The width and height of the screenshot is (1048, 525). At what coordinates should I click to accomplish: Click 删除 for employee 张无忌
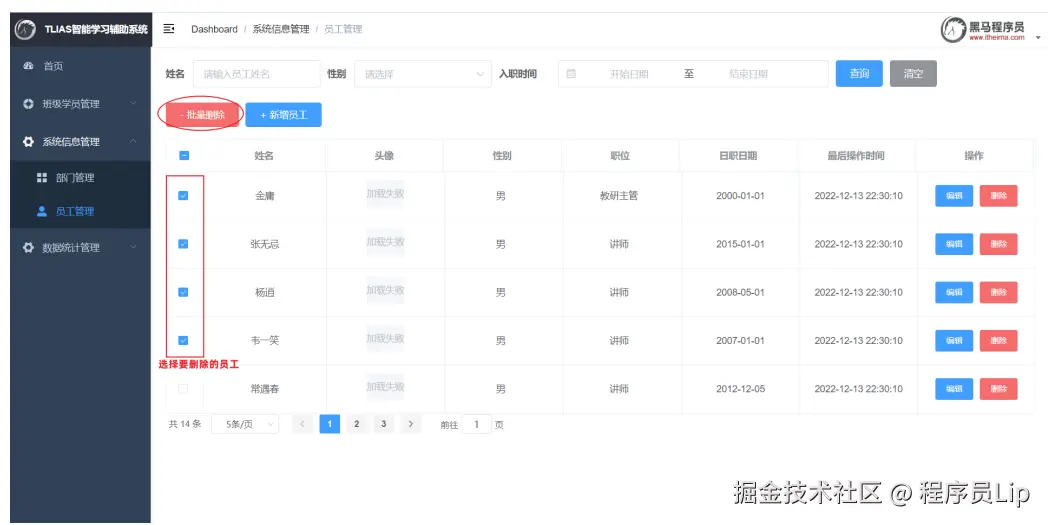pos(999,244)
